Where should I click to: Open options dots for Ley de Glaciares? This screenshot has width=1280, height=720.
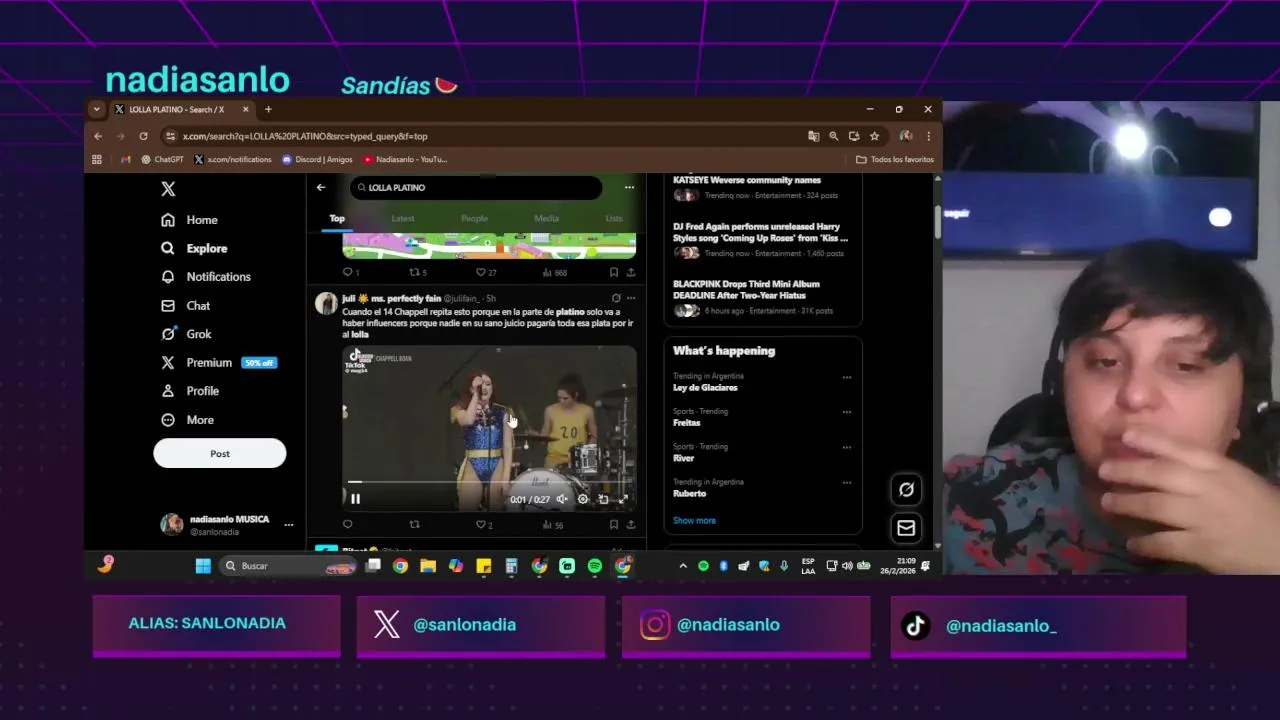pyautogui.click(x=846, y=377)
